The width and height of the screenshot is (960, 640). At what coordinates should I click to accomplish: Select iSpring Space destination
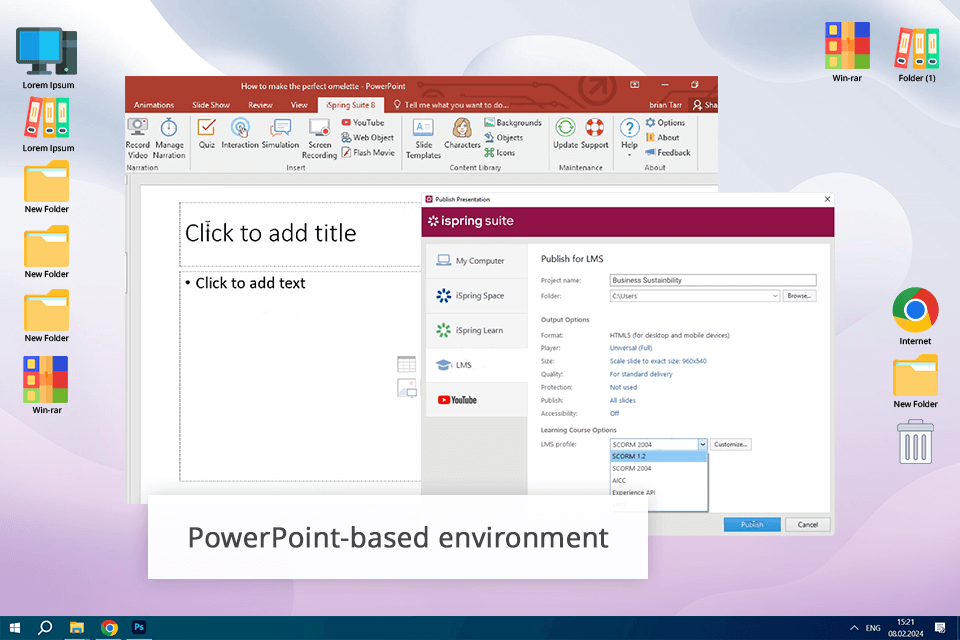coord(476,296)
